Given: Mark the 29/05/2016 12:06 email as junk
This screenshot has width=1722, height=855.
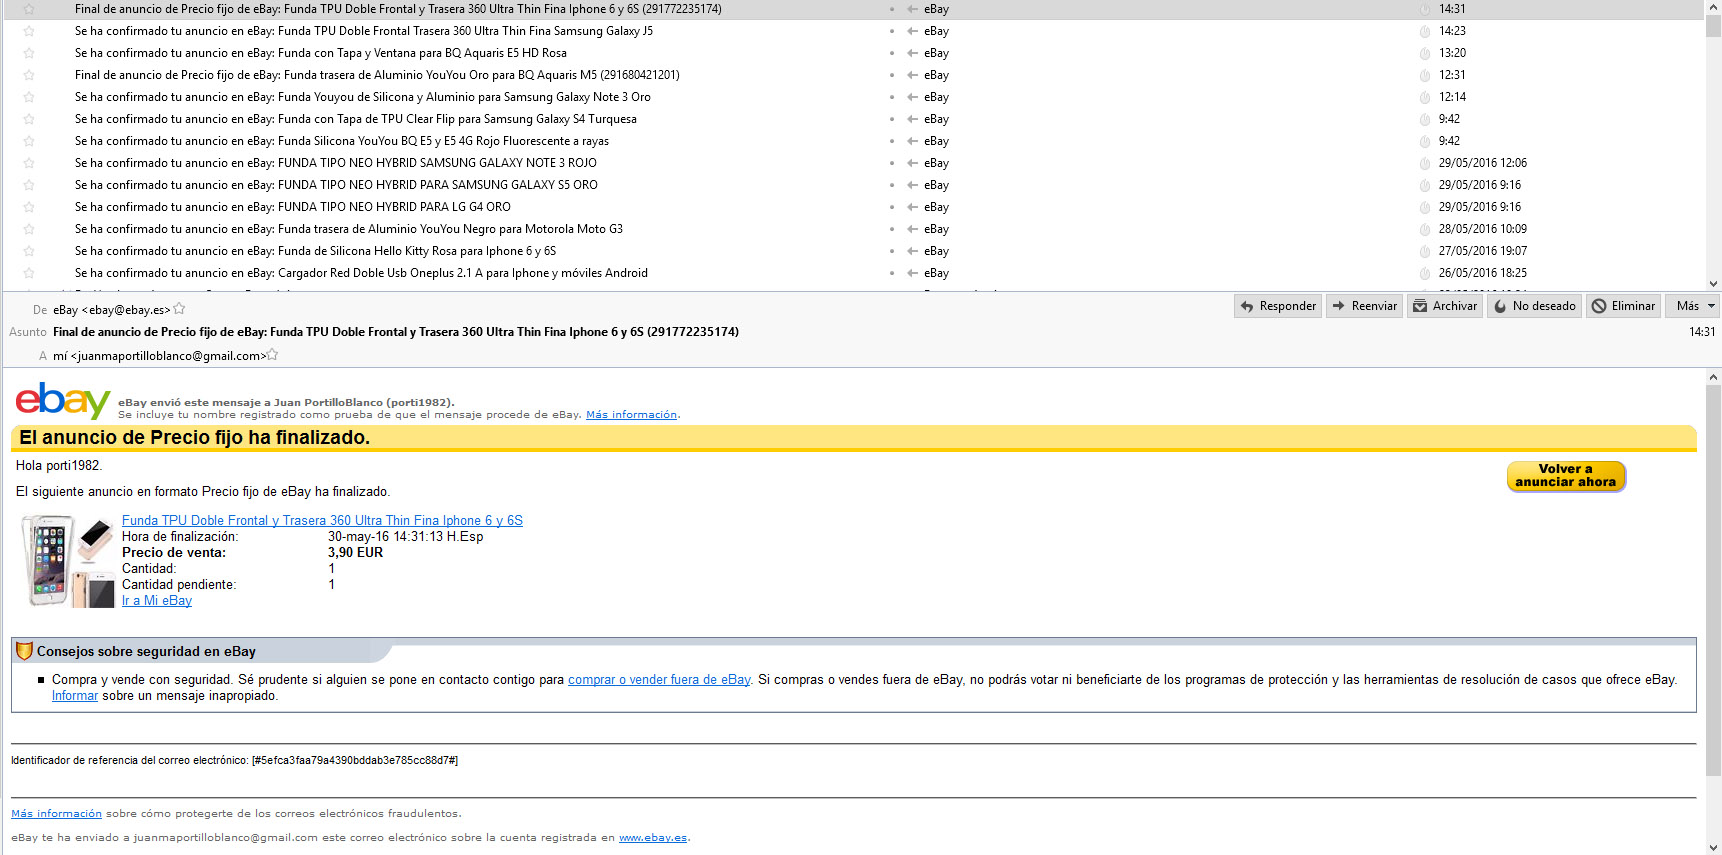Looking at the screenshot, I should coord(1425,163).
